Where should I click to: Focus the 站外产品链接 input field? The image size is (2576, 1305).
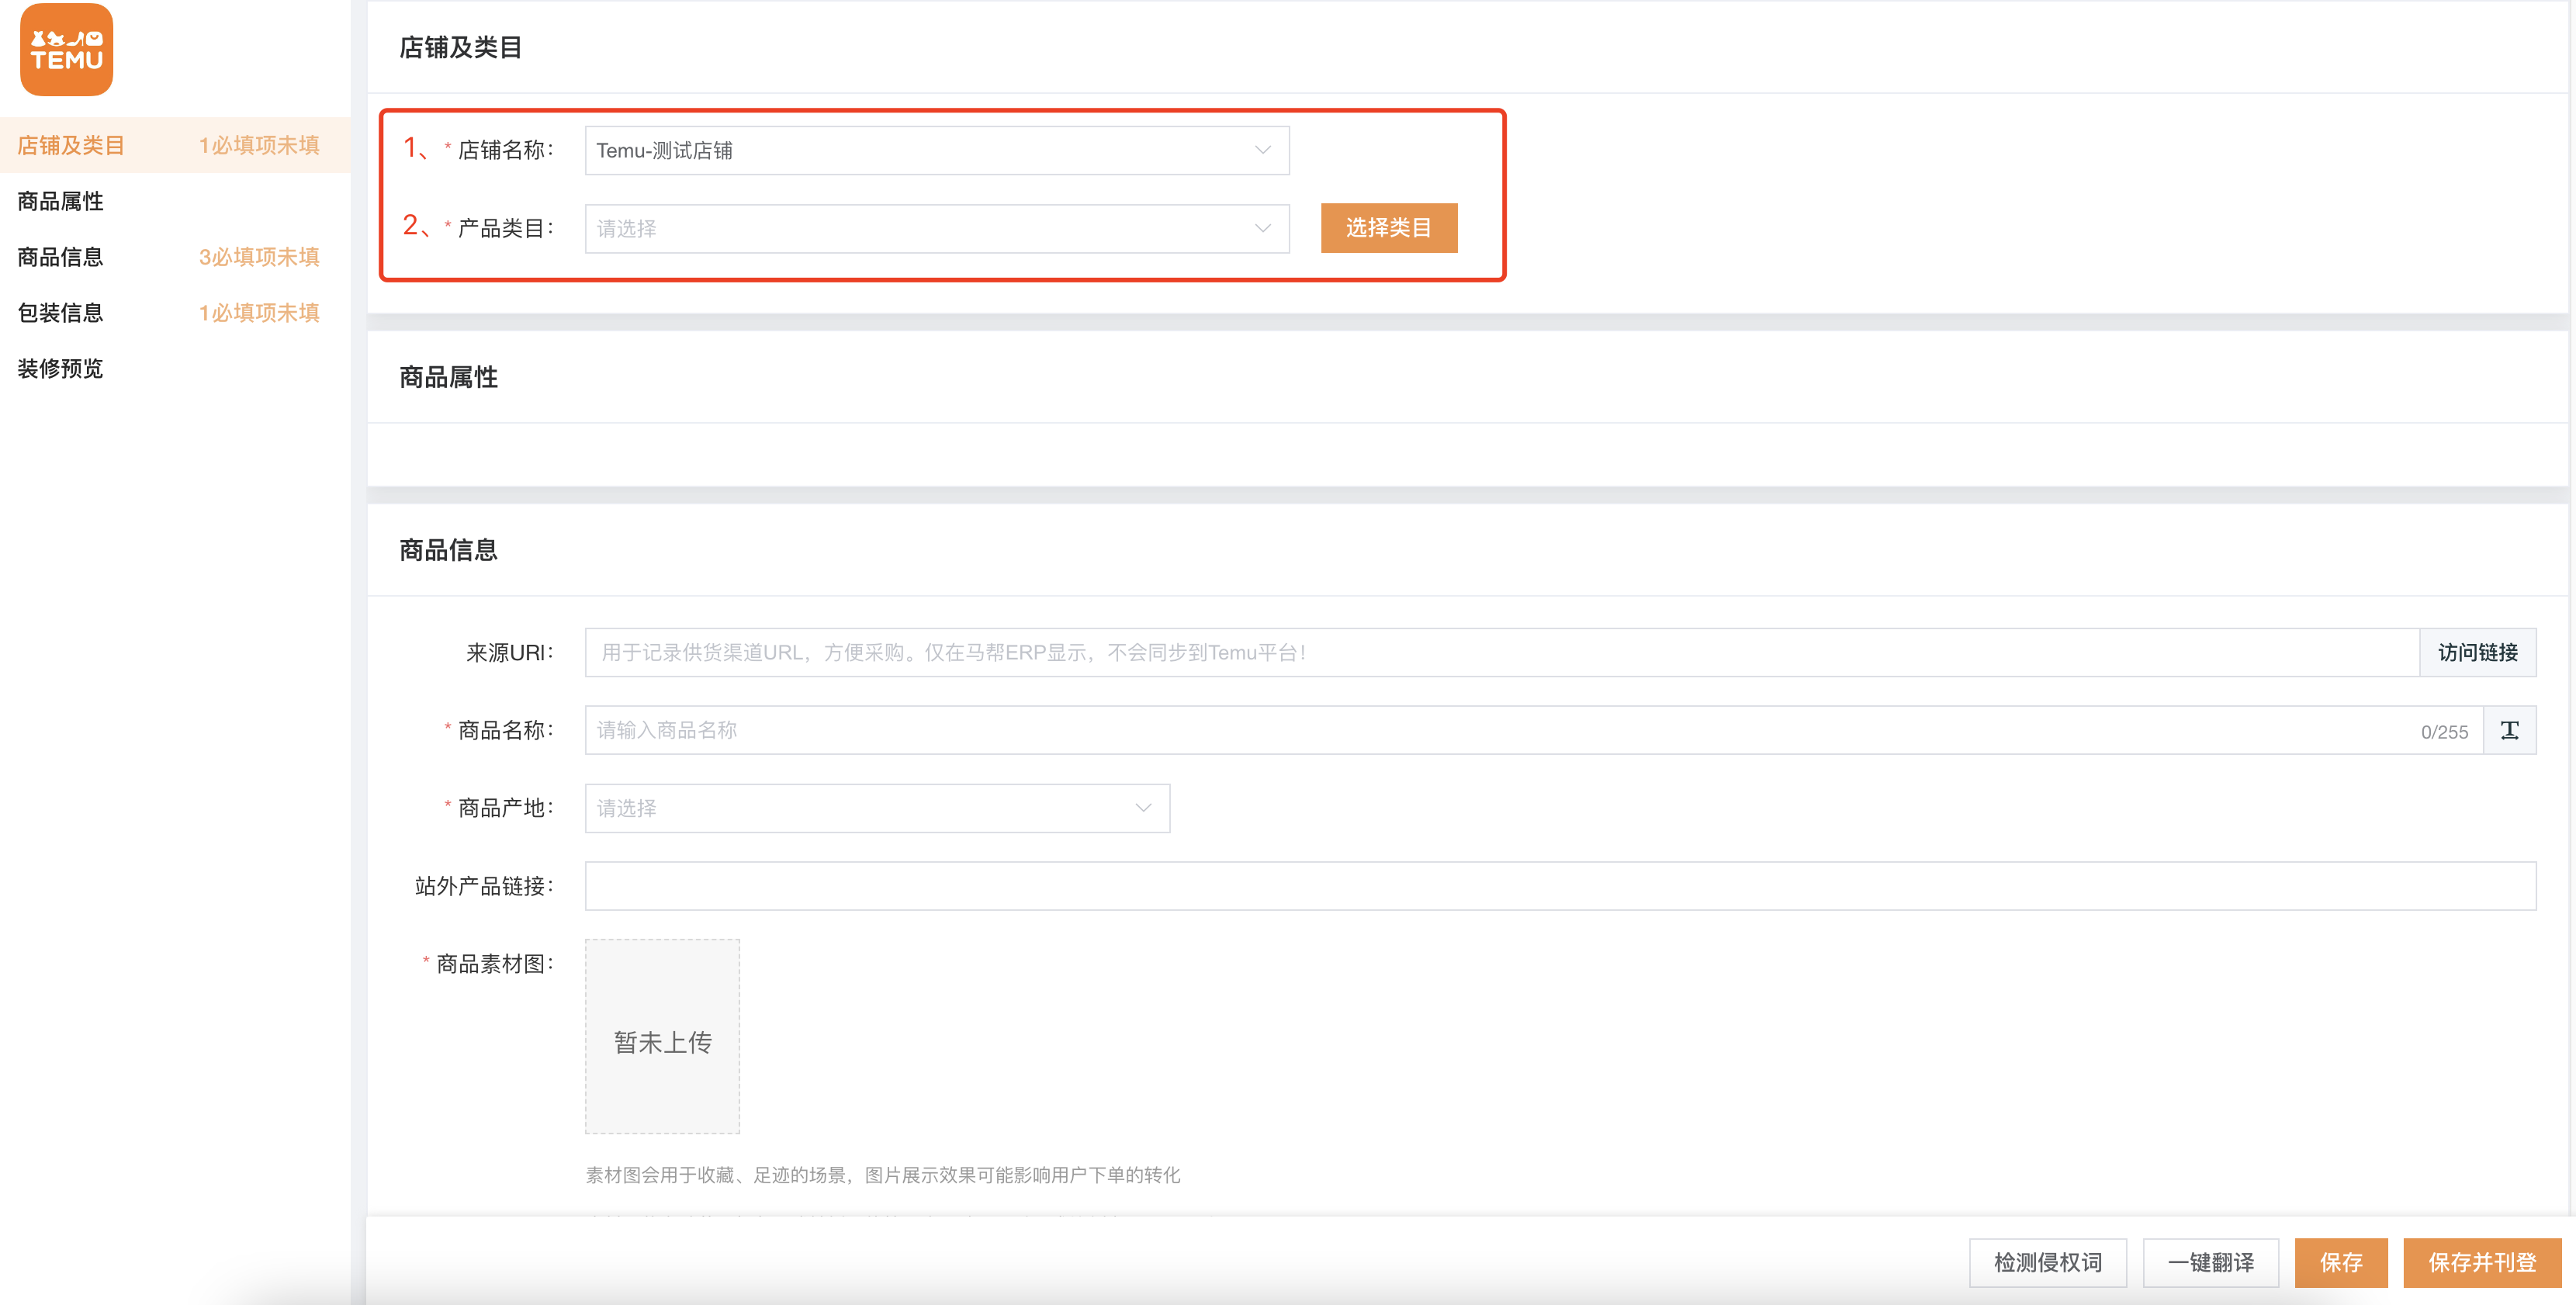pos(1560,886)
